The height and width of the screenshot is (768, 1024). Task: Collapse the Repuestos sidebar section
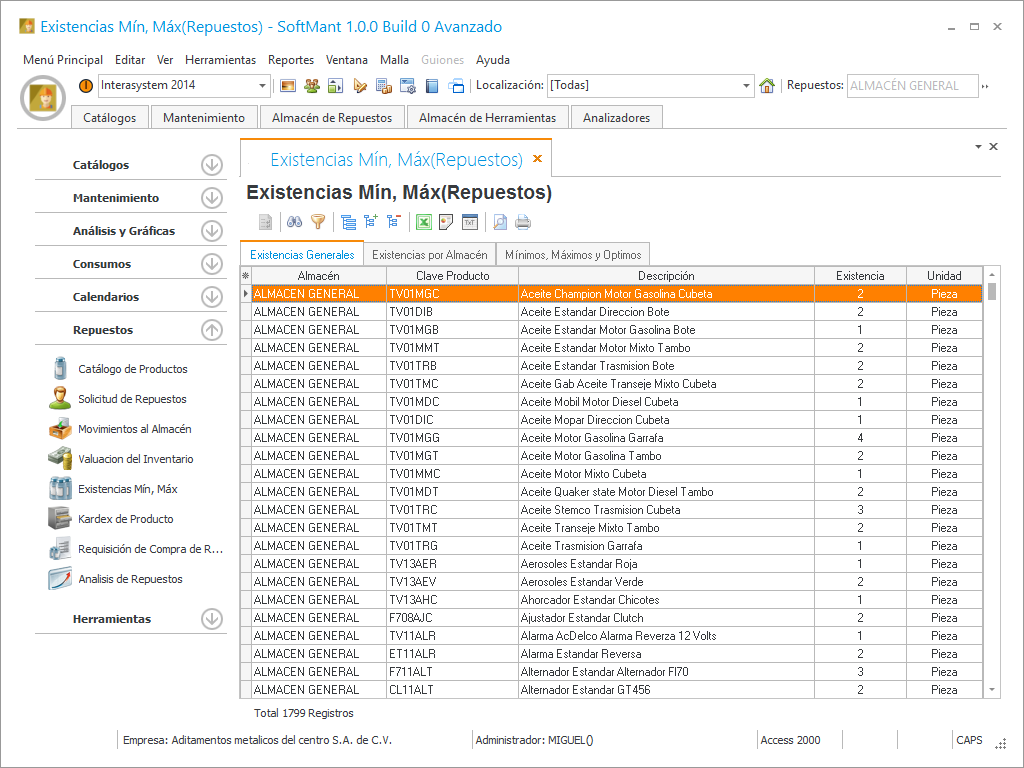(x=211, y=330)
